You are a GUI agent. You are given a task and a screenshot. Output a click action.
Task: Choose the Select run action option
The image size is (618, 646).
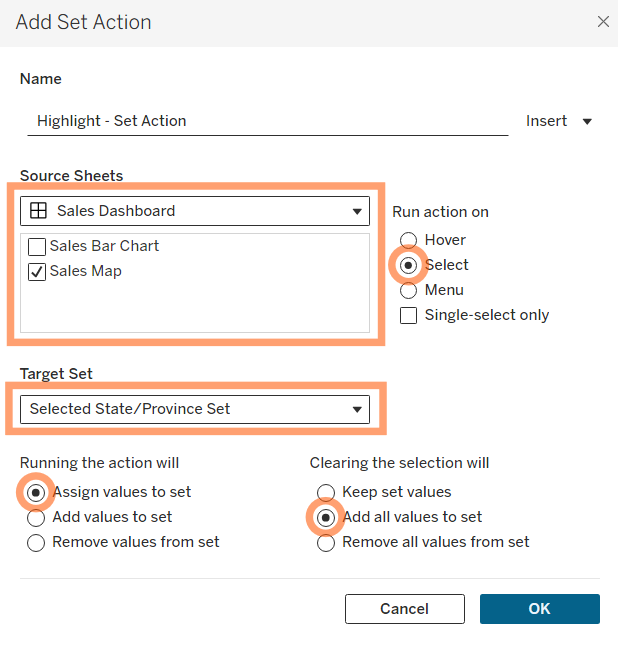(x=408, y=265)
